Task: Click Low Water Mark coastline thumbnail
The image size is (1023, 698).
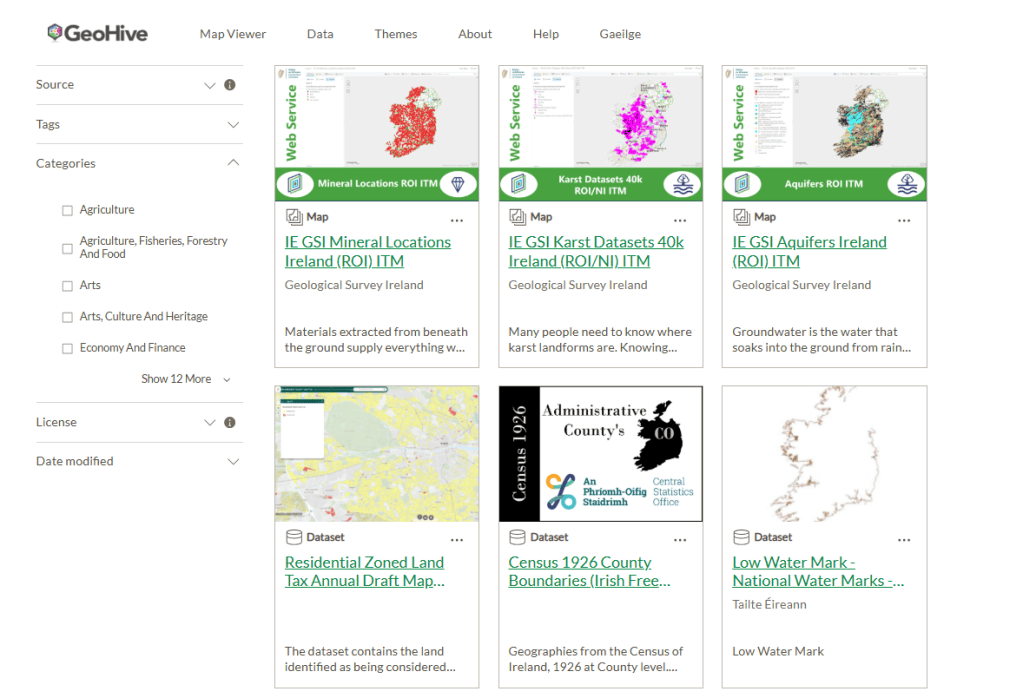Action: point(825,454)
